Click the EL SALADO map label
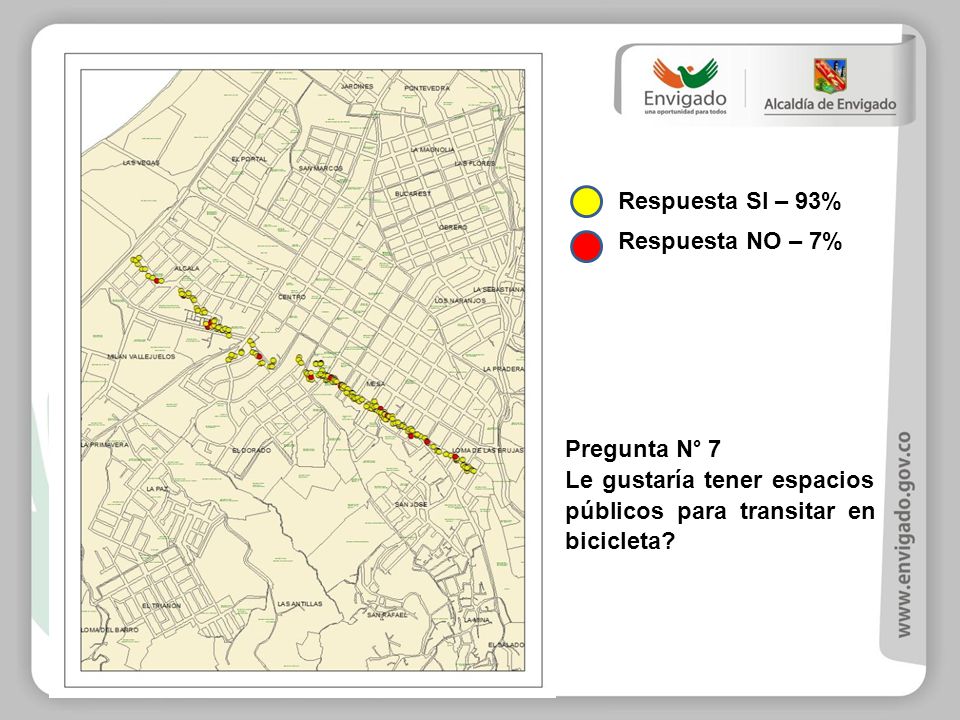The image size is (960, 720). click(x=506, y=645)
